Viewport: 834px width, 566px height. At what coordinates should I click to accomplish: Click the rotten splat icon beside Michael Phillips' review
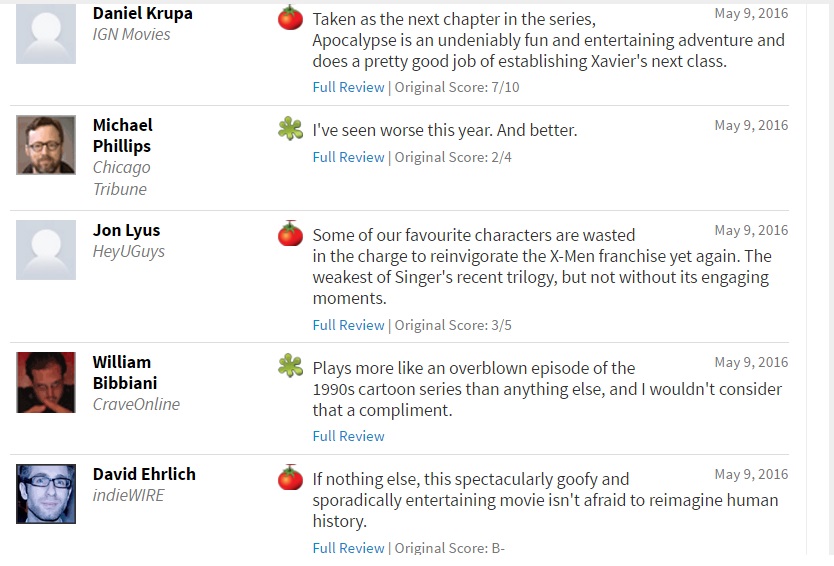tap(290, 129)
